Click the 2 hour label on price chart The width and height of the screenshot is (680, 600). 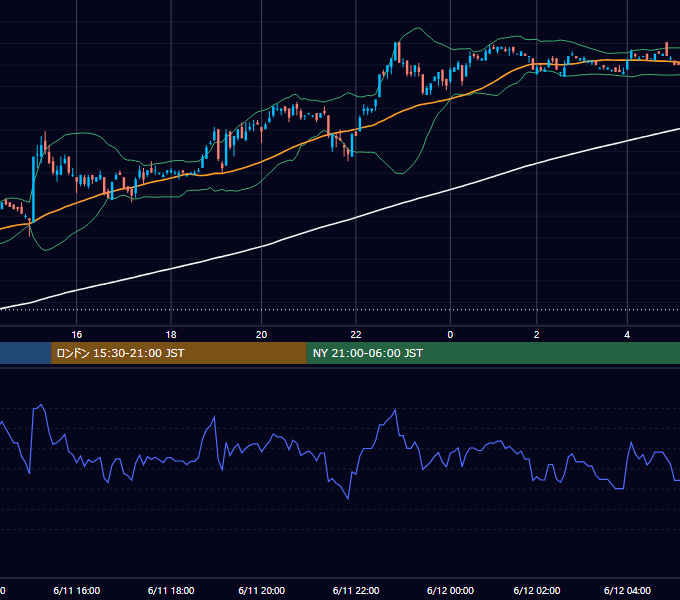[536, 335]
